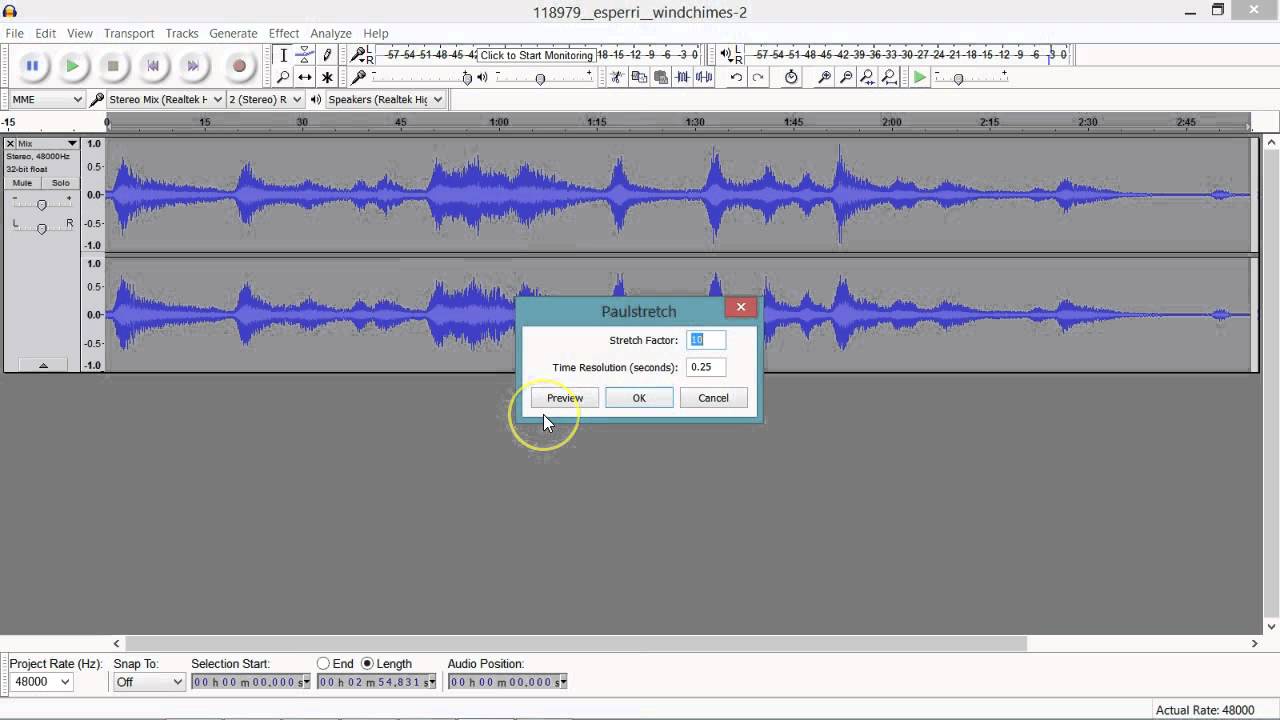Click the Copy icon in edit toolbar
The width and height of the screenshot is (1280, 720).
click(639, 77)
